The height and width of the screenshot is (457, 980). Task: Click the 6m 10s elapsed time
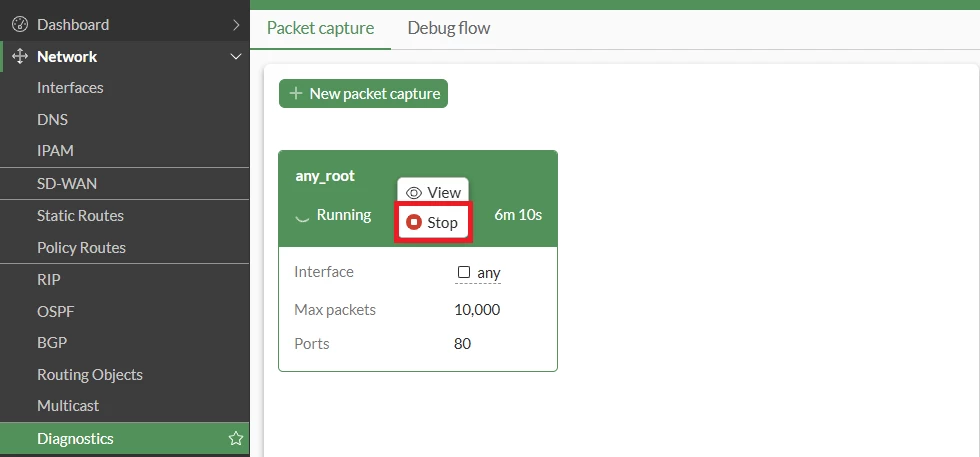pyautogui.click(x=518, y=215)
